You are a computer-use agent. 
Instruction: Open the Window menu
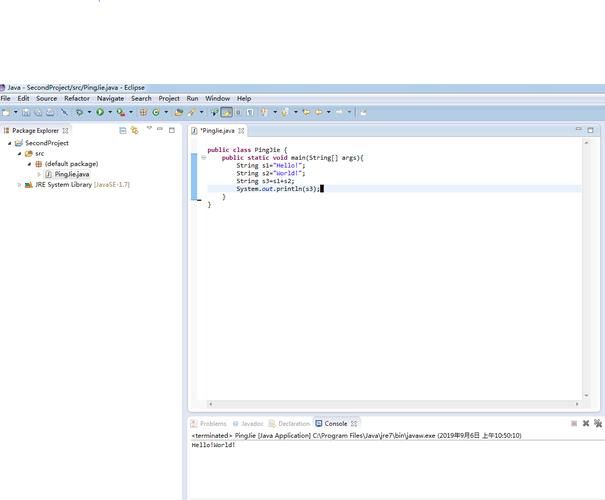pyautogui.click(x=217, y=98)
